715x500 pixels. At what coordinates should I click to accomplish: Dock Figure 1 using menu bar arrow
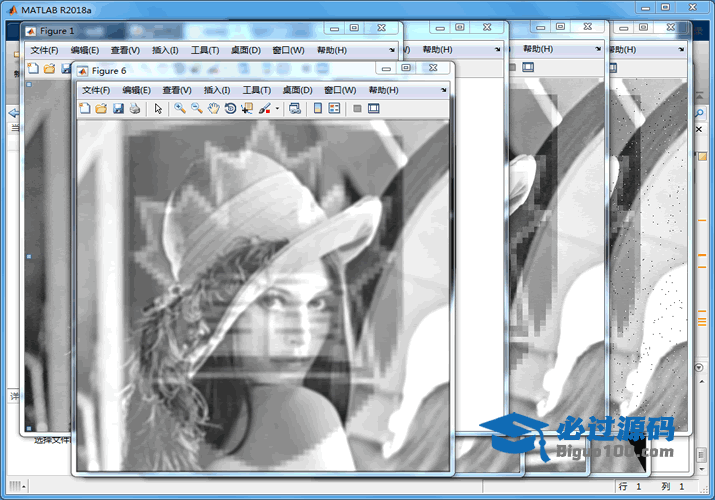tap(392, 50)
